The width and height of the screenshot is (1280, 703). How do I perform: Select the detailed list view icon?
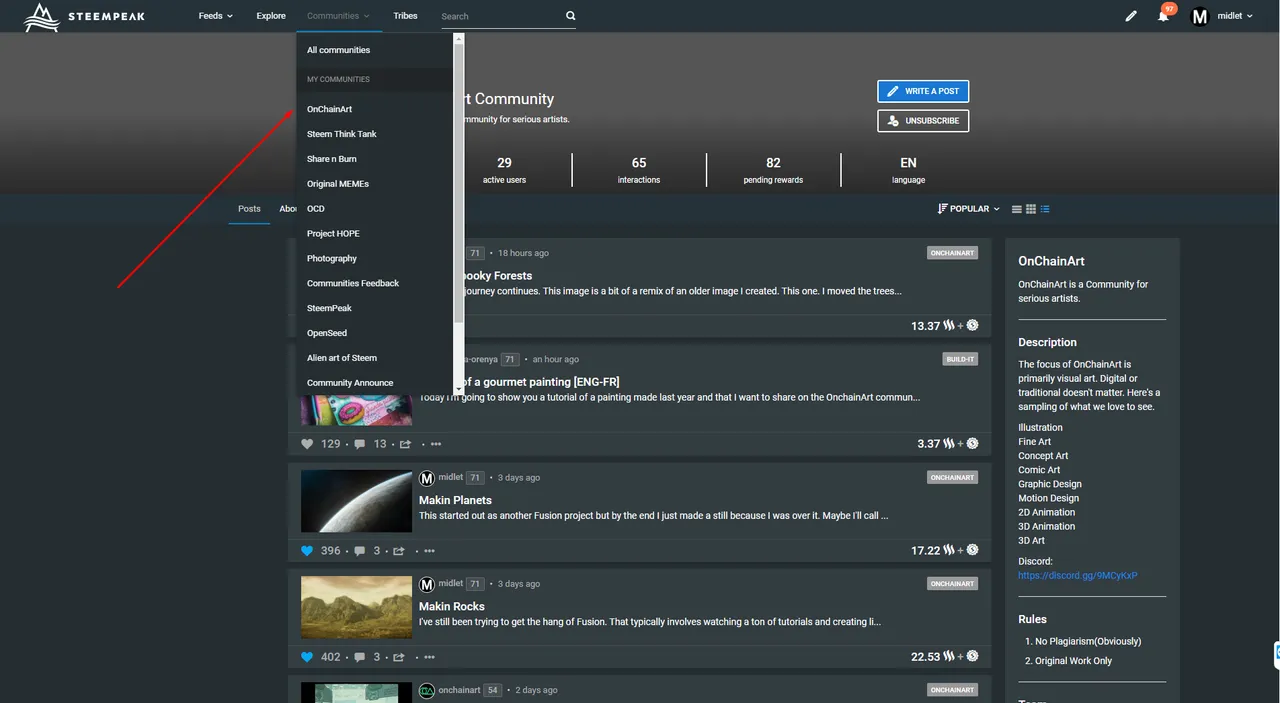click(x=1045, y=209)
